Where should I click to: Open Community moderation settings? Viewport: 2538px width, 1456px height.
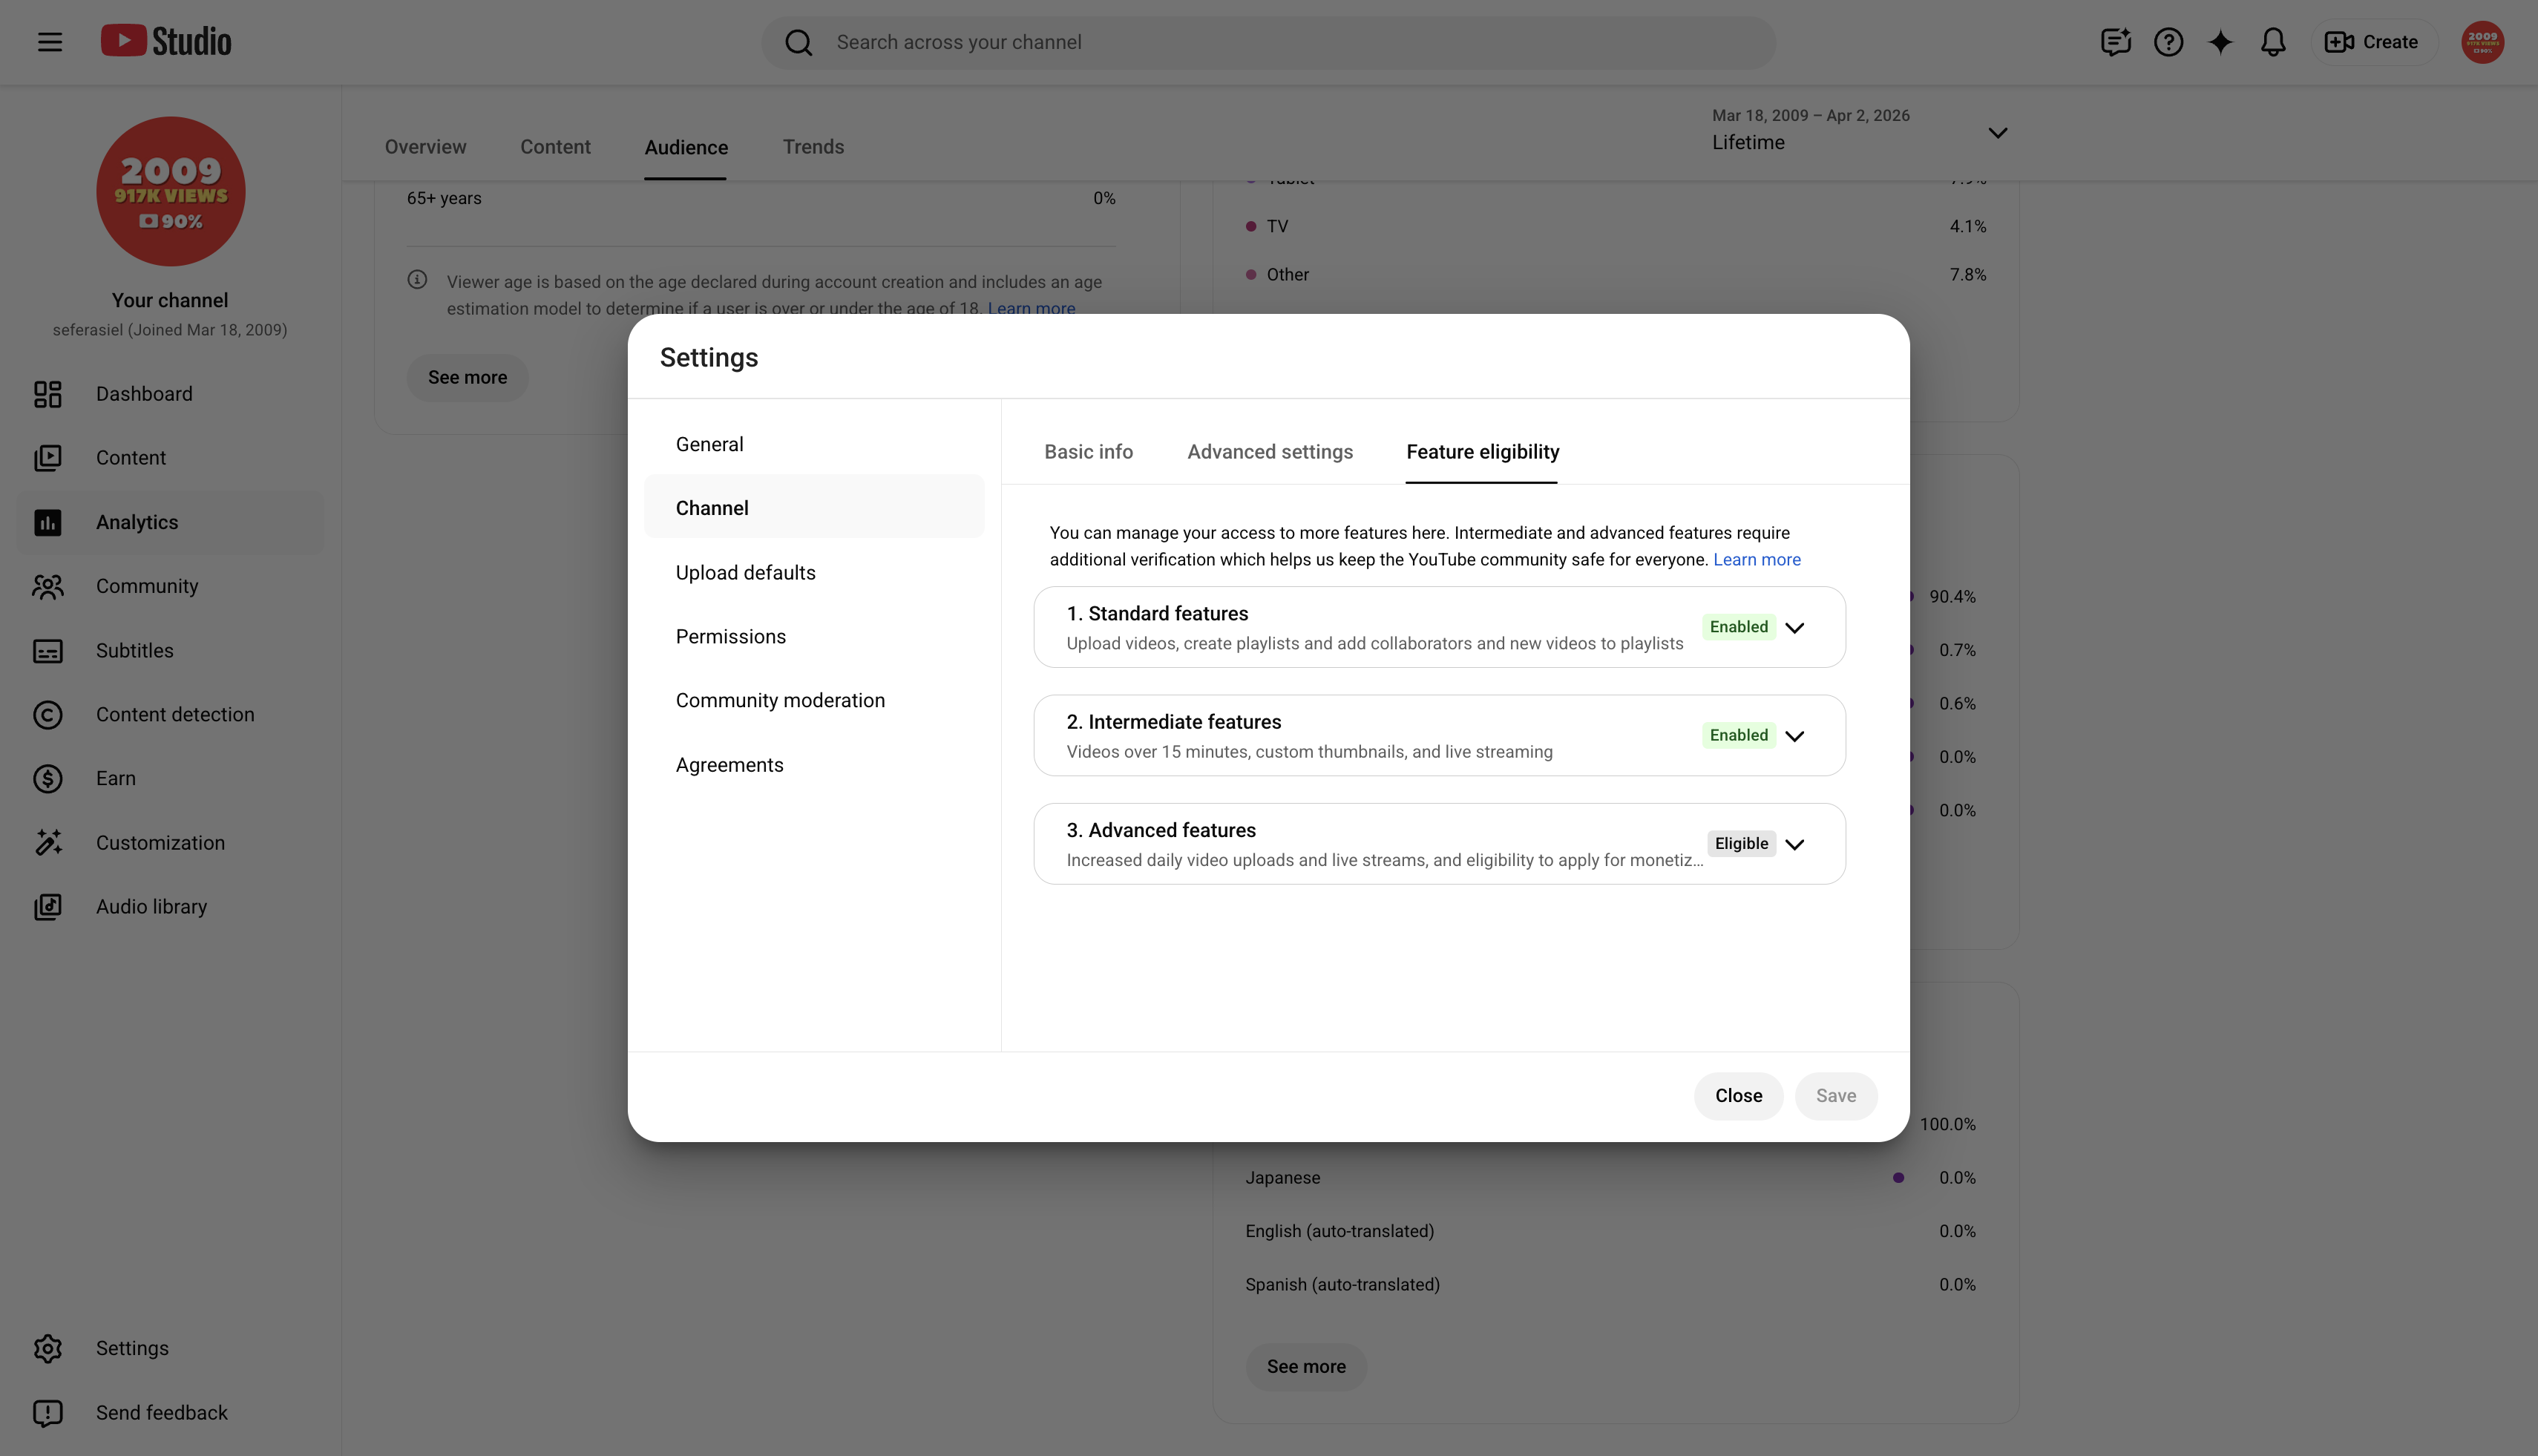coord(814,701)
